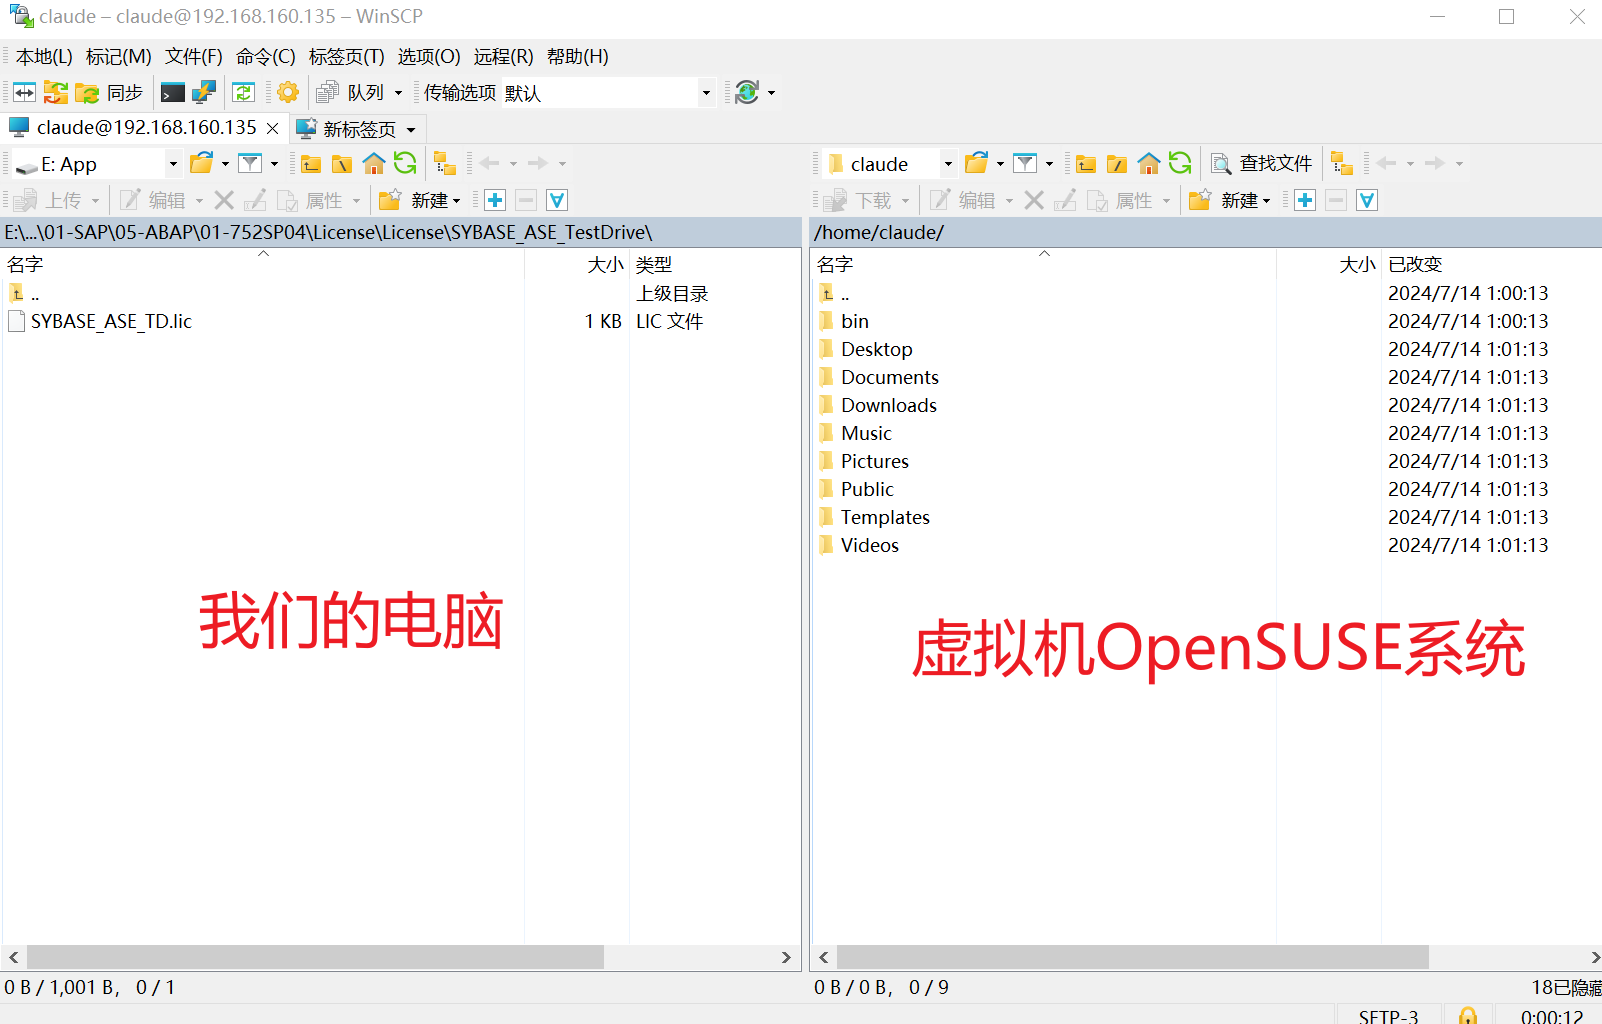The width and height of the screenshot is (1602, 1024).
Task: Switch to the 新标签页 tab
Action: point(358,129)
